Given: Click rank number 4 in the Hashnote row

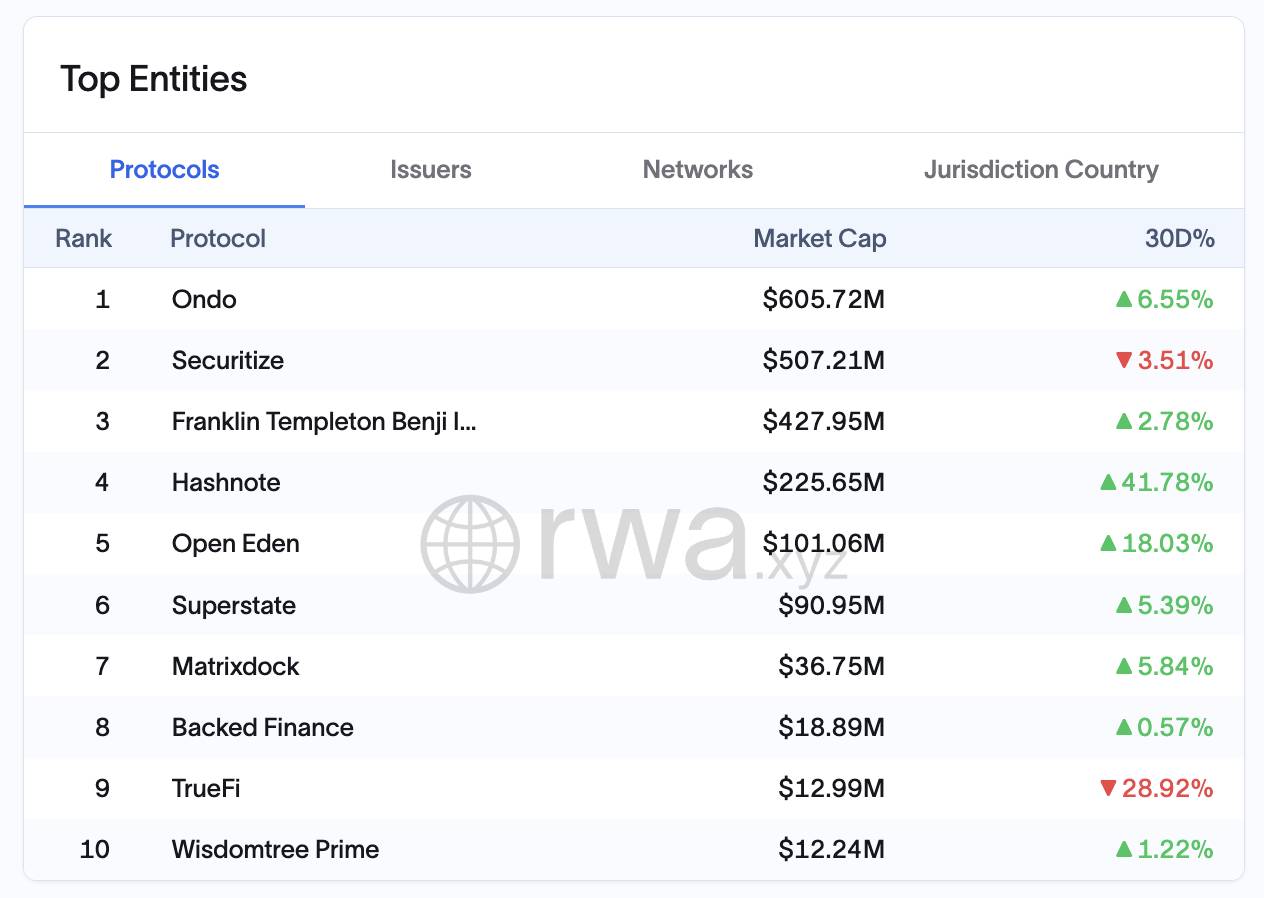Looking at the screenshot, I should point(102,482).
